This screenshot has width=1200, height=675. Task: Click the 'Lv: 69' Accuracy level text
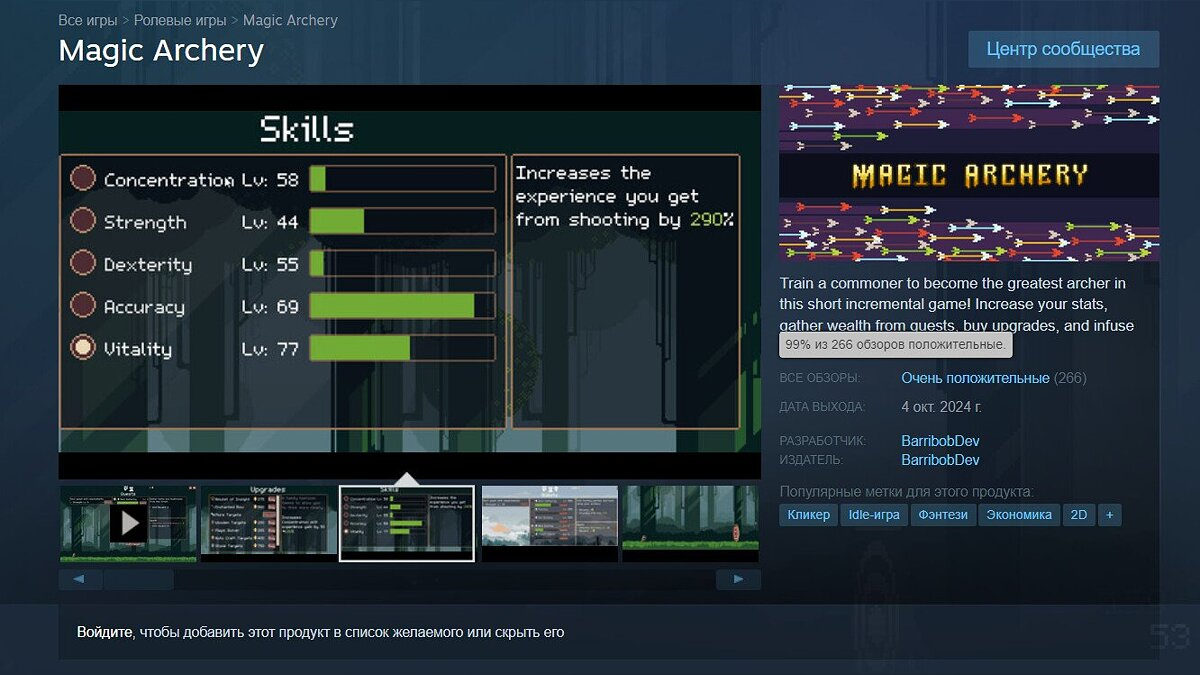(270, 307)
